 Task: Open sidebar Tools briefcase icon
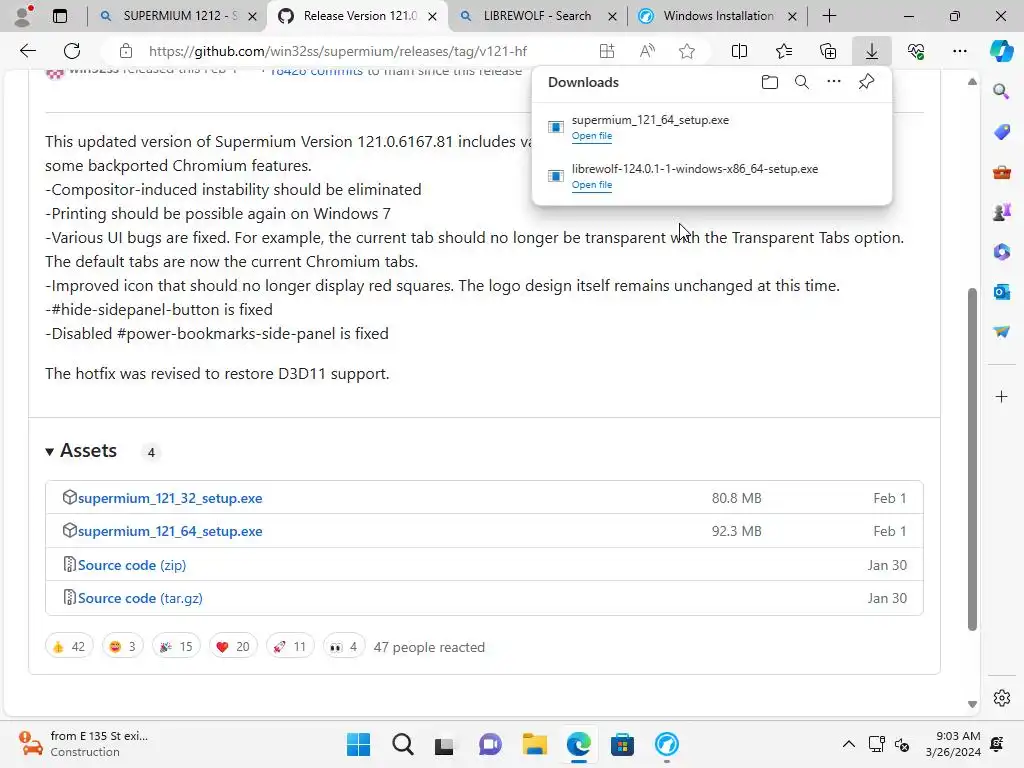point(1001,172)
